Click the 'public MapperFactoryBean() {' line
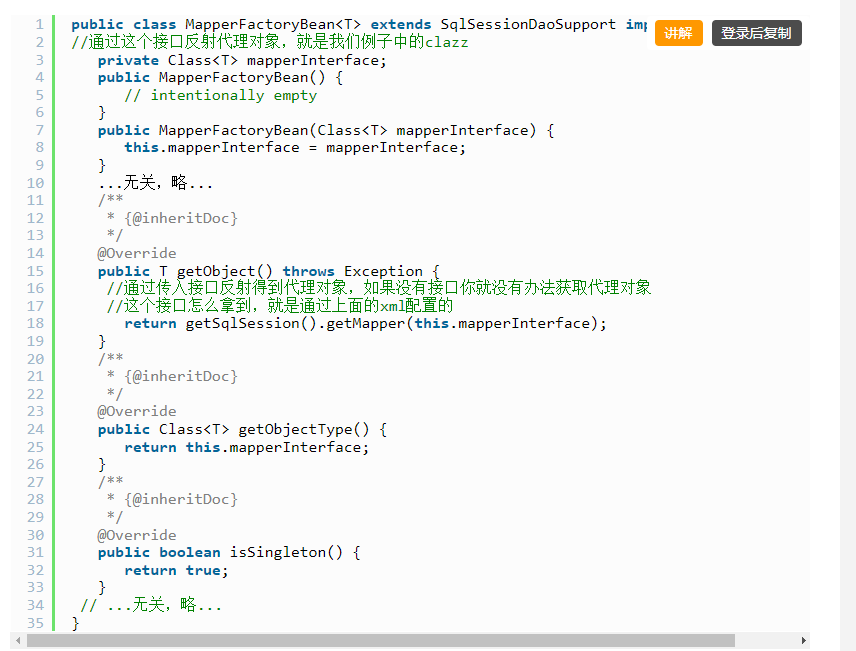The width and height of the screenshot is (856, 651). pyautogui.click(x=221, y=78)
